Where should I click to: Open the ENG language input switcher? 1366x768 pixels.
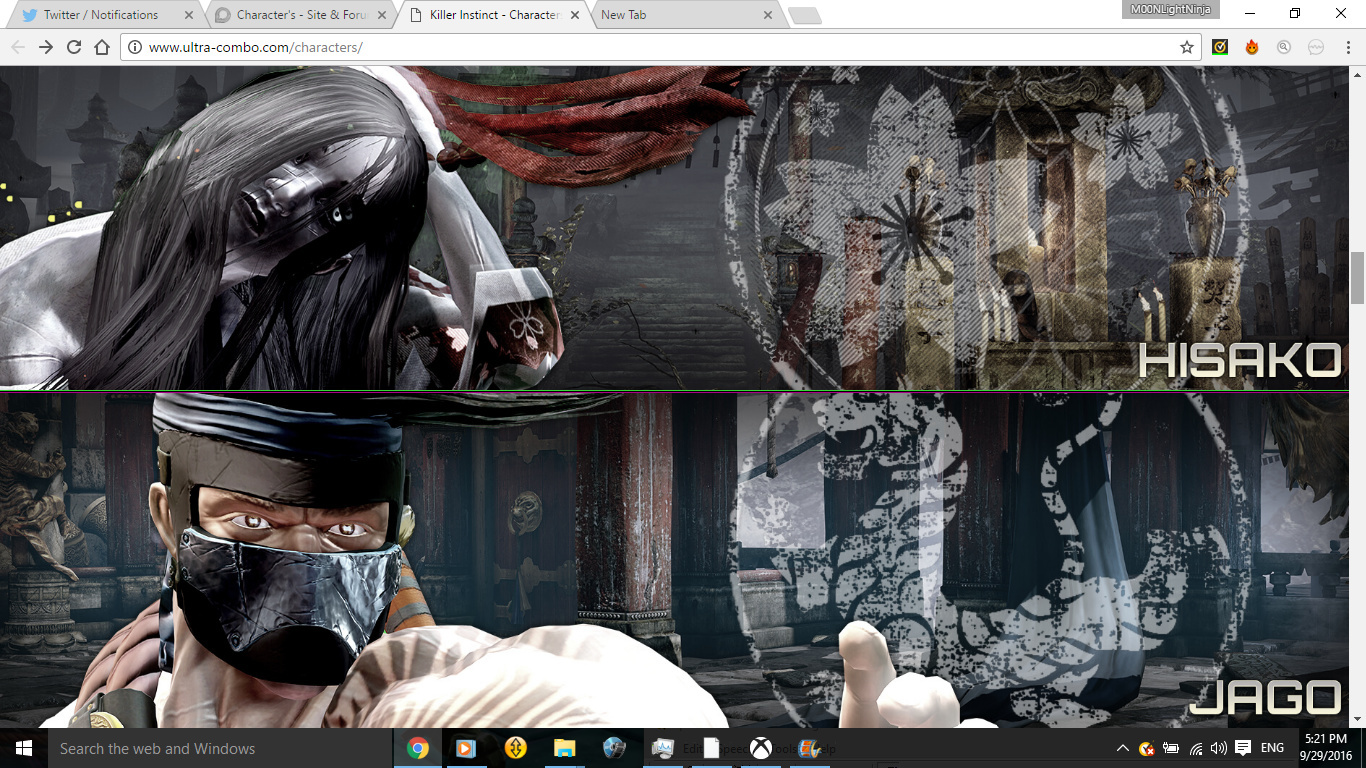click(1272, 748)
